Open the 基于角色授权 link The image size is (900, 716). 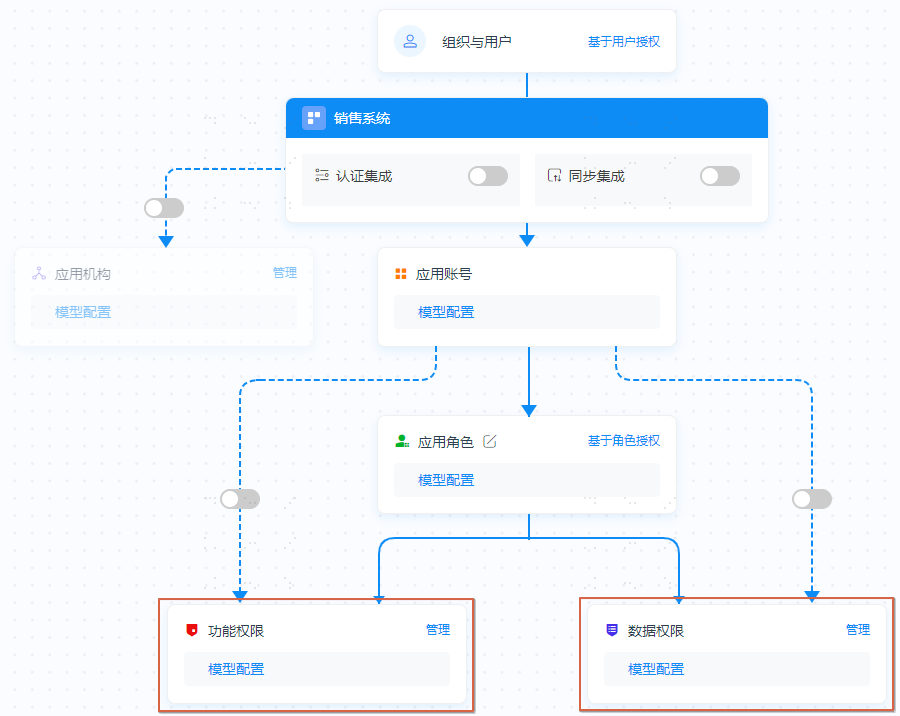pos(624,441)
